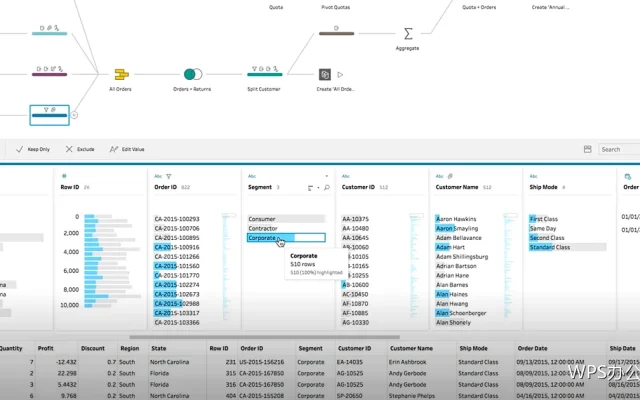Click the Abc data type icon of Ship Mode
The image size is (640, 400).
pos(533,176)
